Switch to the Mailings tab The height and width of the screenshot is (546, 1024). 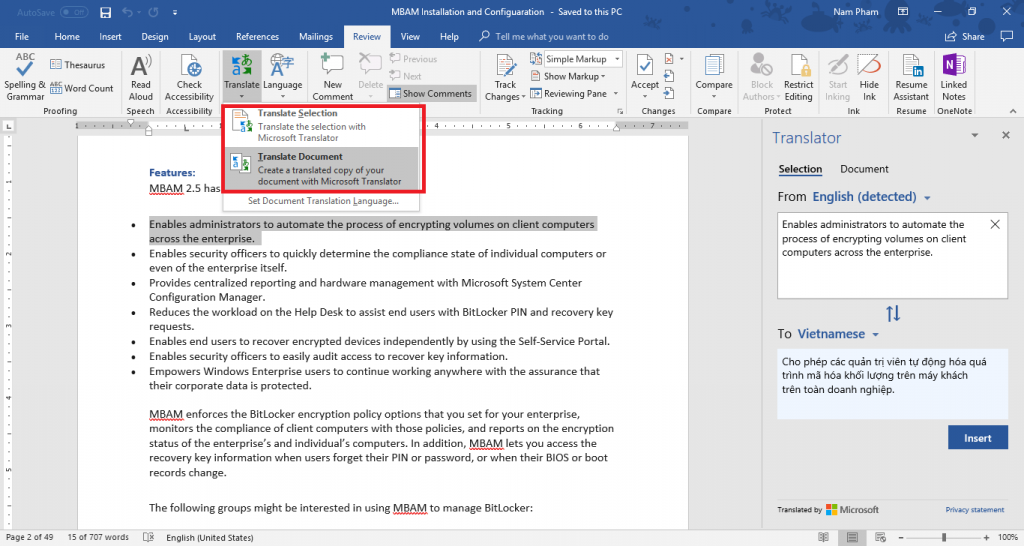[316, 37]
